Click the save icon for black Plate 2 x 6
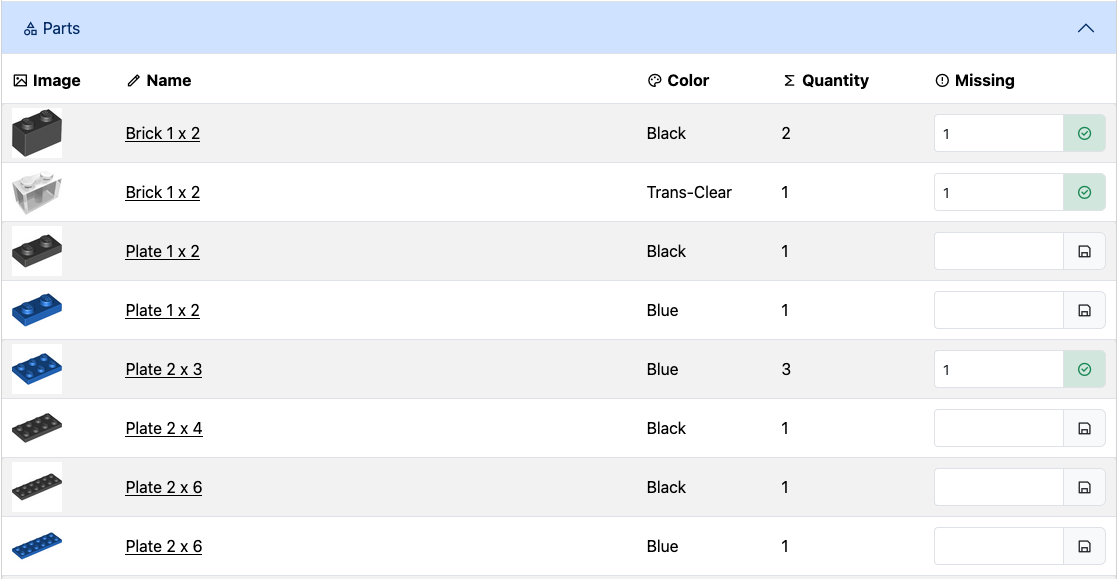The image size is (1118, 579). (1084, 488)
